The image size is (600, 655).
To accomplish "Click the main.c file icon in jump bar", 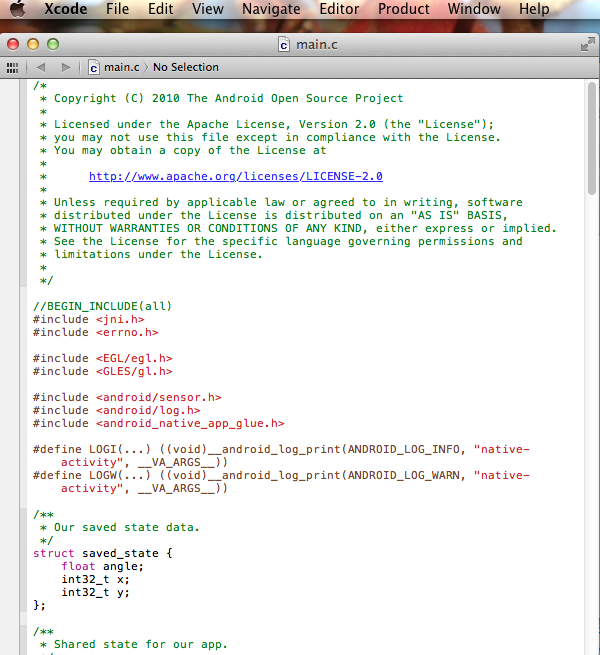I will (x=94, y=67).
